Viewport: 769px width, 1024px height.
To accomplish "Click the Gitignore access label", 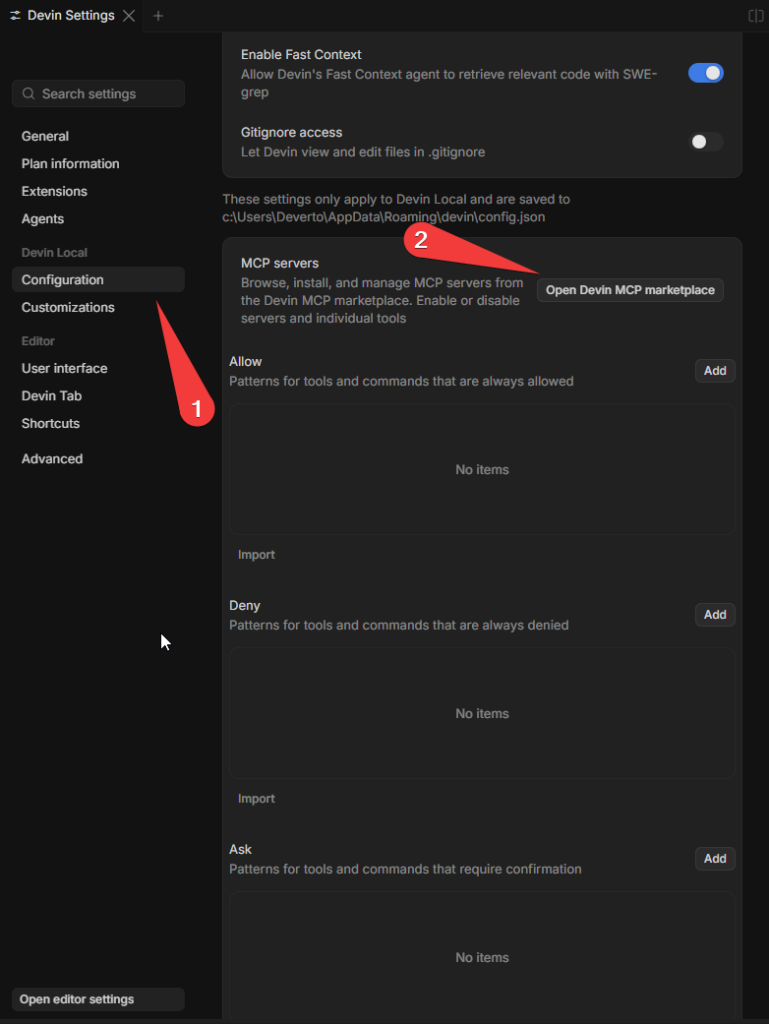I will click(291, 133).
